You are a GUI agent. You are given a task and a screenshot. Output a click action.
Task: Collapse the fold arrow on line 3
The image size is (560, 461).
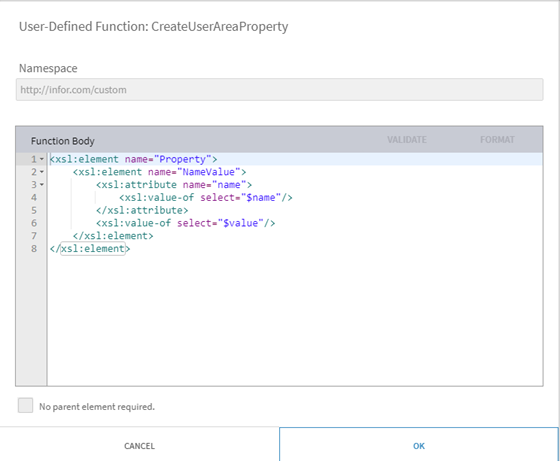coord(42,185)
